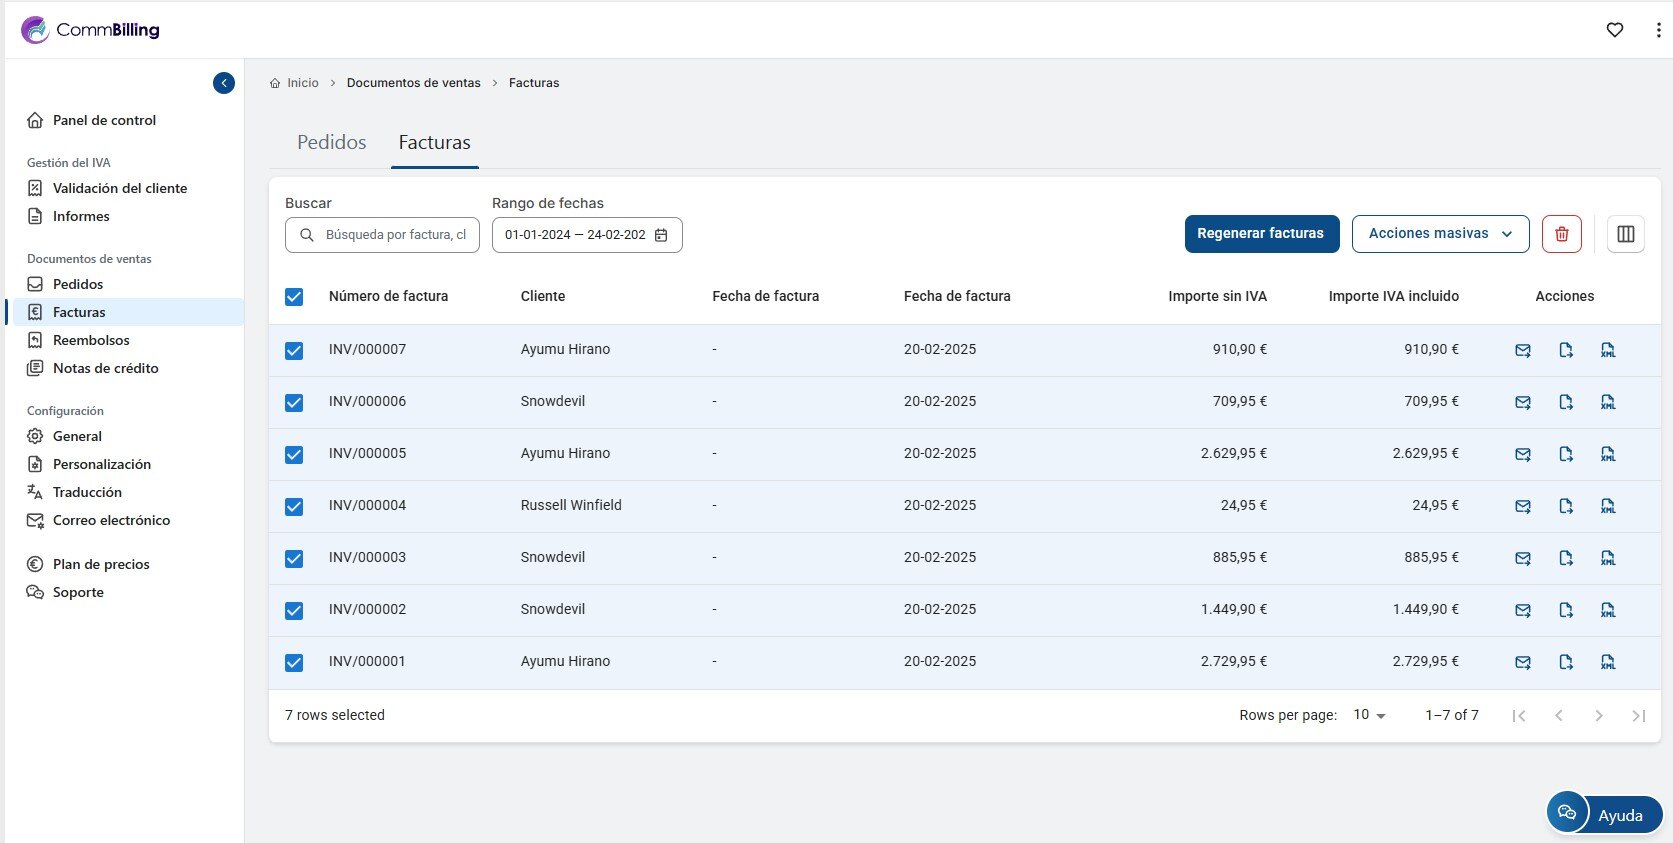
Task: Click the Regenerar facturas button
Action: tap(1260, 234)
